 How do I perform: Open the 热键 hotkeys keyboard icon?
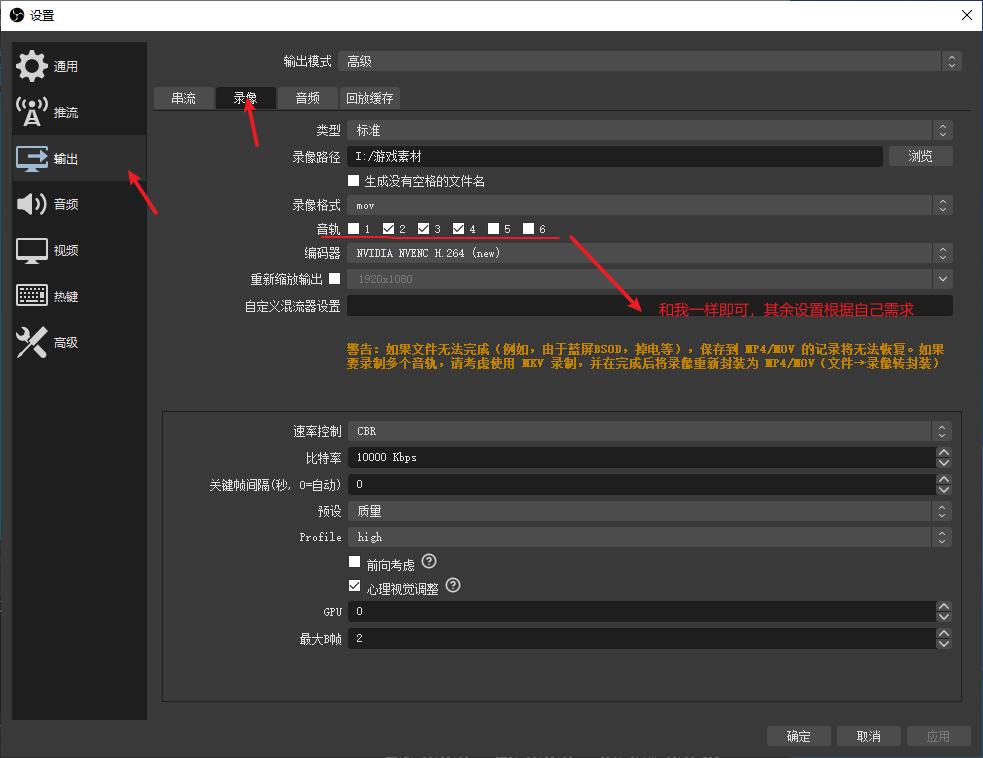pos(31,295)
